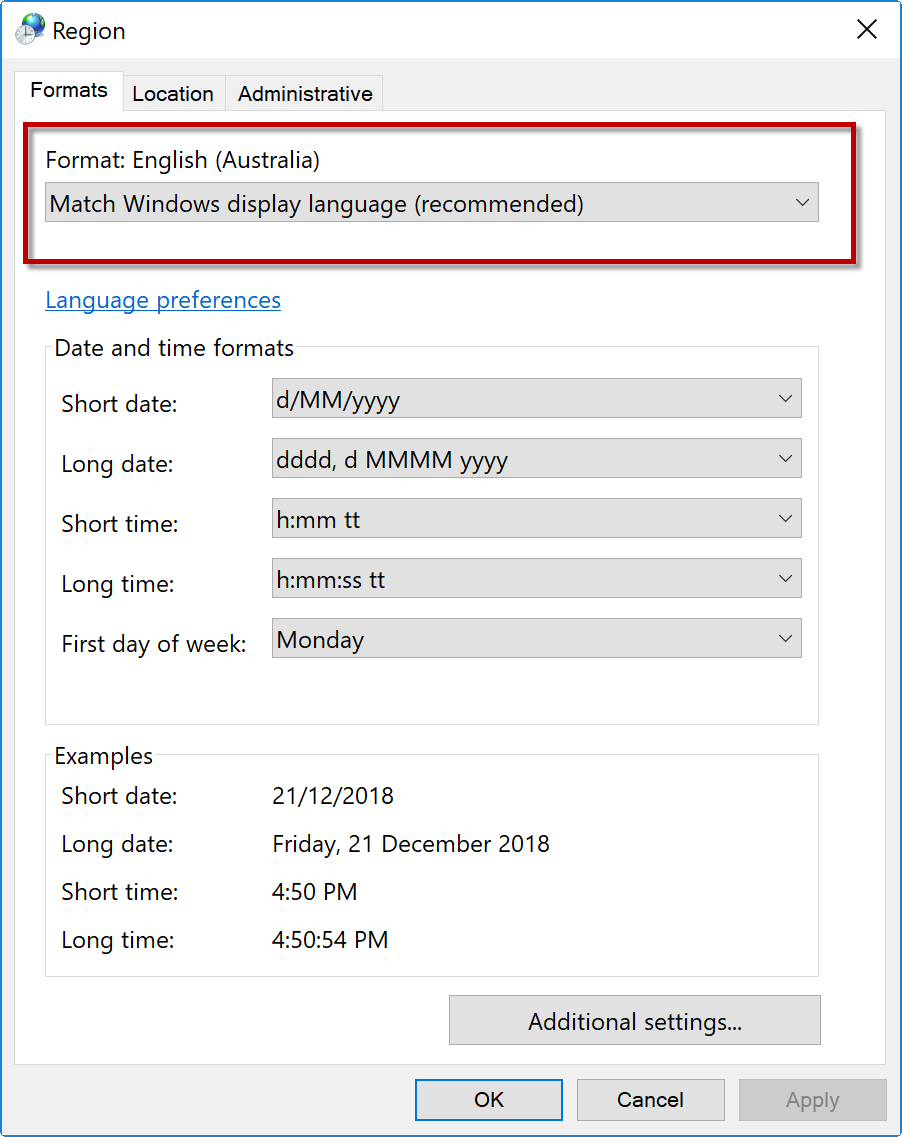Viewport: 902px width, 1137px height.
Task: Click the Region title bar text
Action: 89,31
